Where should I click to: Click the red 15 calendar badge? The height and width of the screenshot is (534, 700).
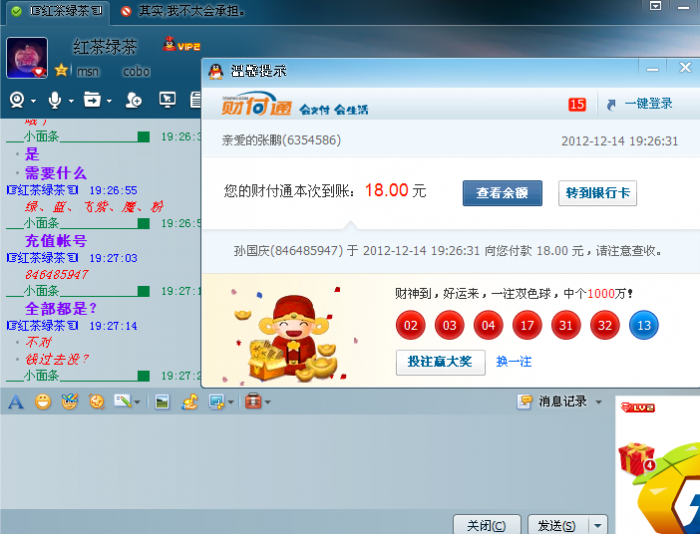[x=577, y=104]
